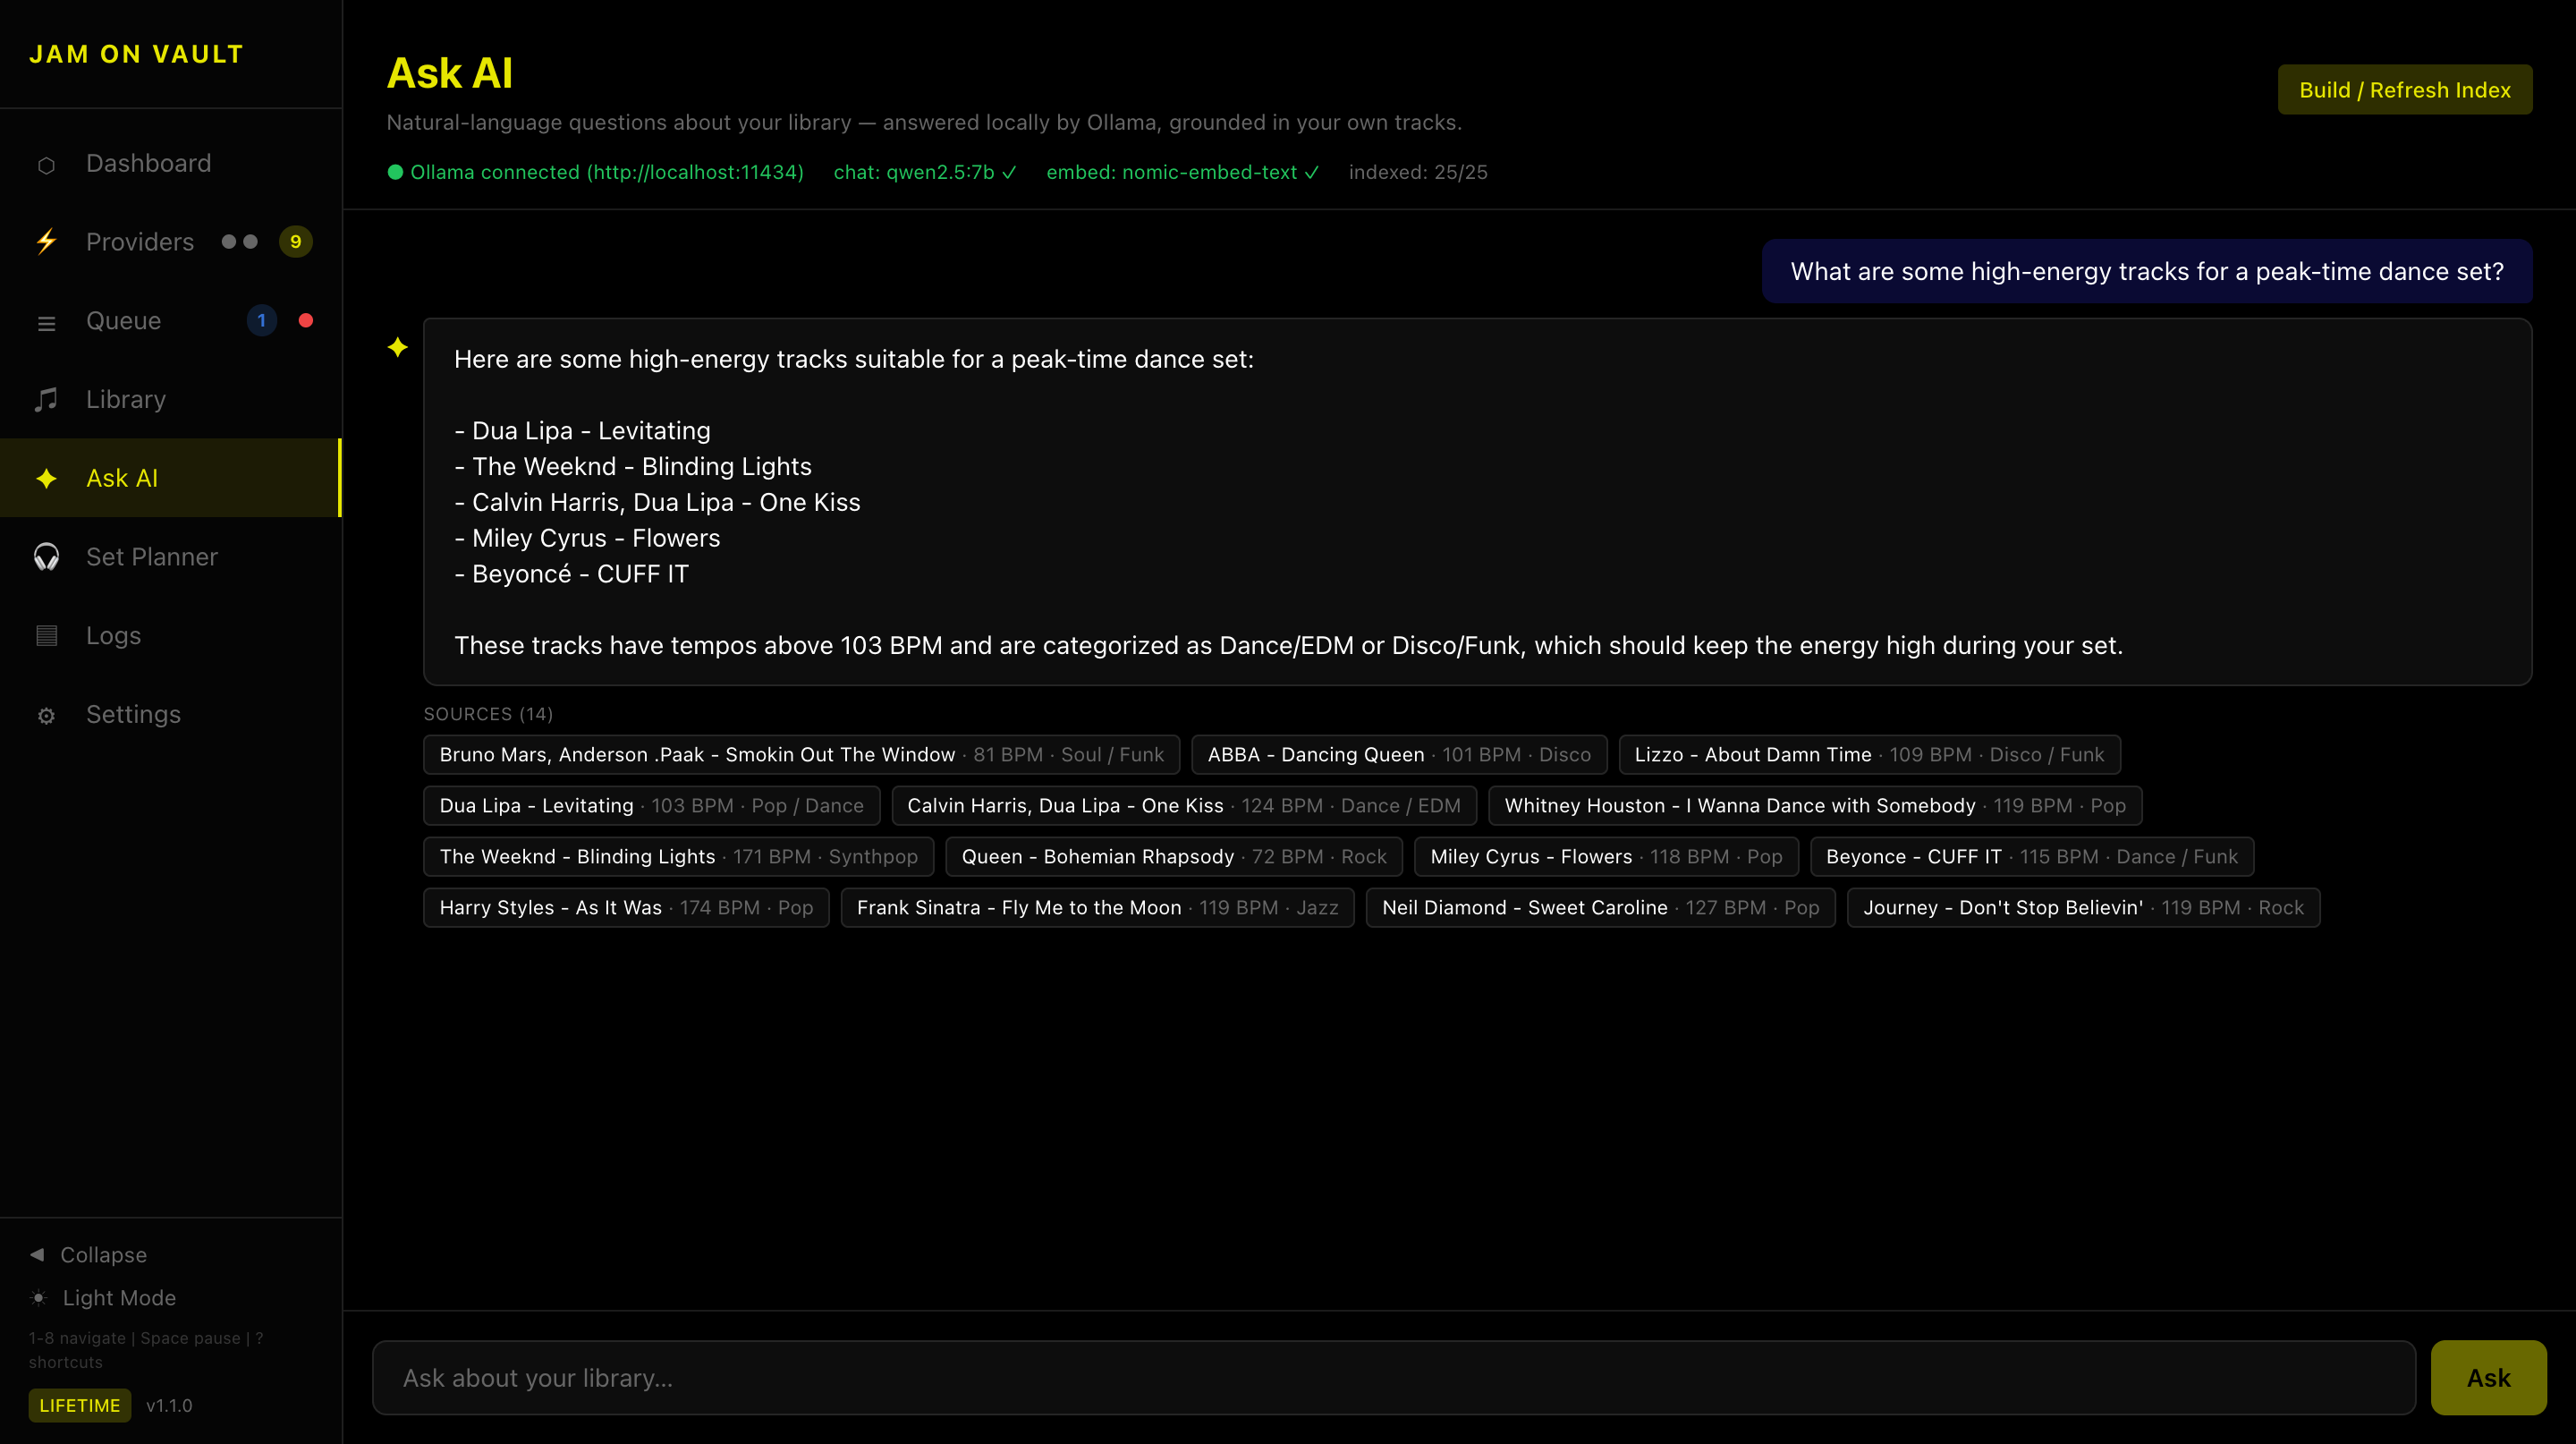Click the user question message bubble
Image resolution: width=2576 pixels, height=1444 pixels.
coord(2147,271)
